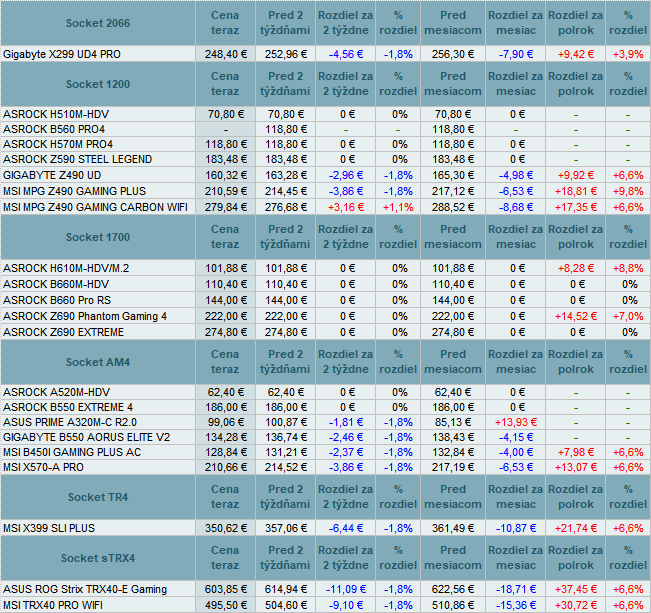Screen dimensions: 651x613
Task: Select the MSI TRX40 PRO WIFI product name
Action: click(x=53, y=605)
